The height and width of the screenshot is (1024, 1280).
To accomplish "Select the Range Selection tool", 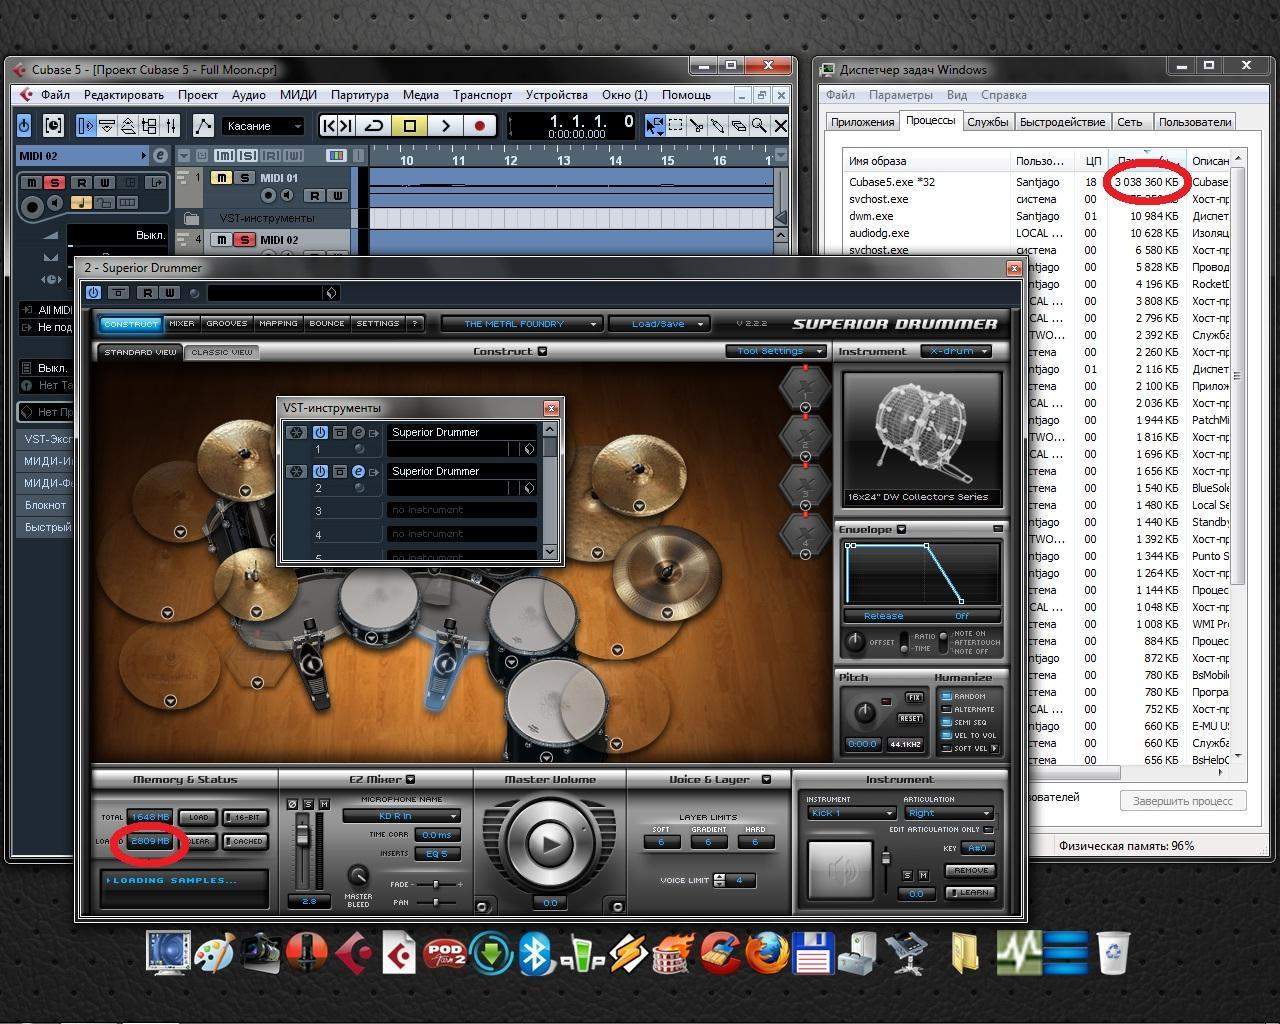I will pyautogui.click(x=676, y=126).
